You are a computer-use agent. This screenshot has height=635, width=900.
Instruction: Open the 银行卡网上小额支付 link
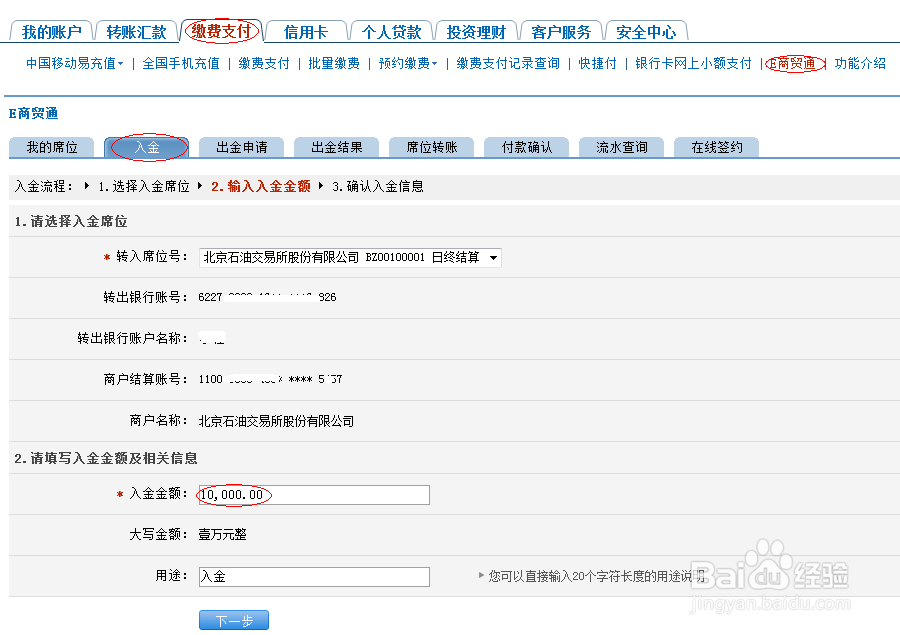click(691, 62)
